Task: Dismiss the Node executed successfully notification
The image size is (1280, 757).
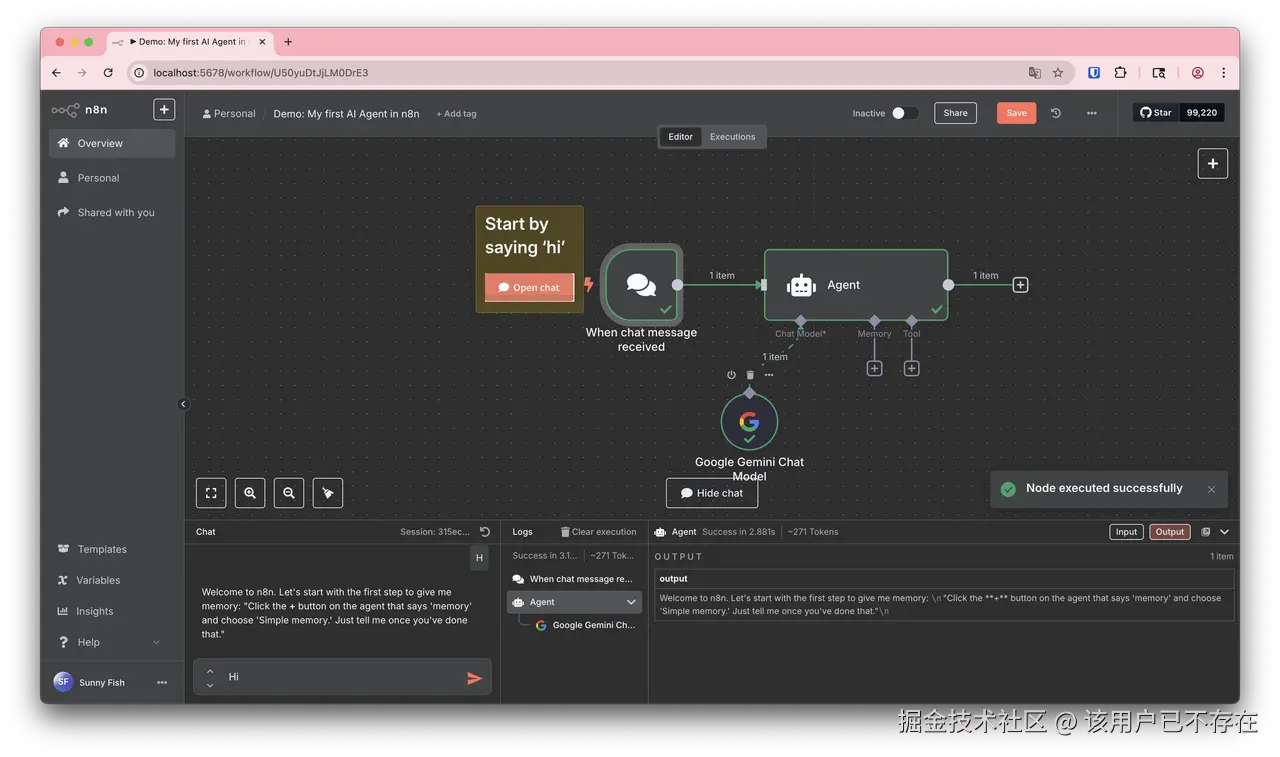Action: 1211,489
